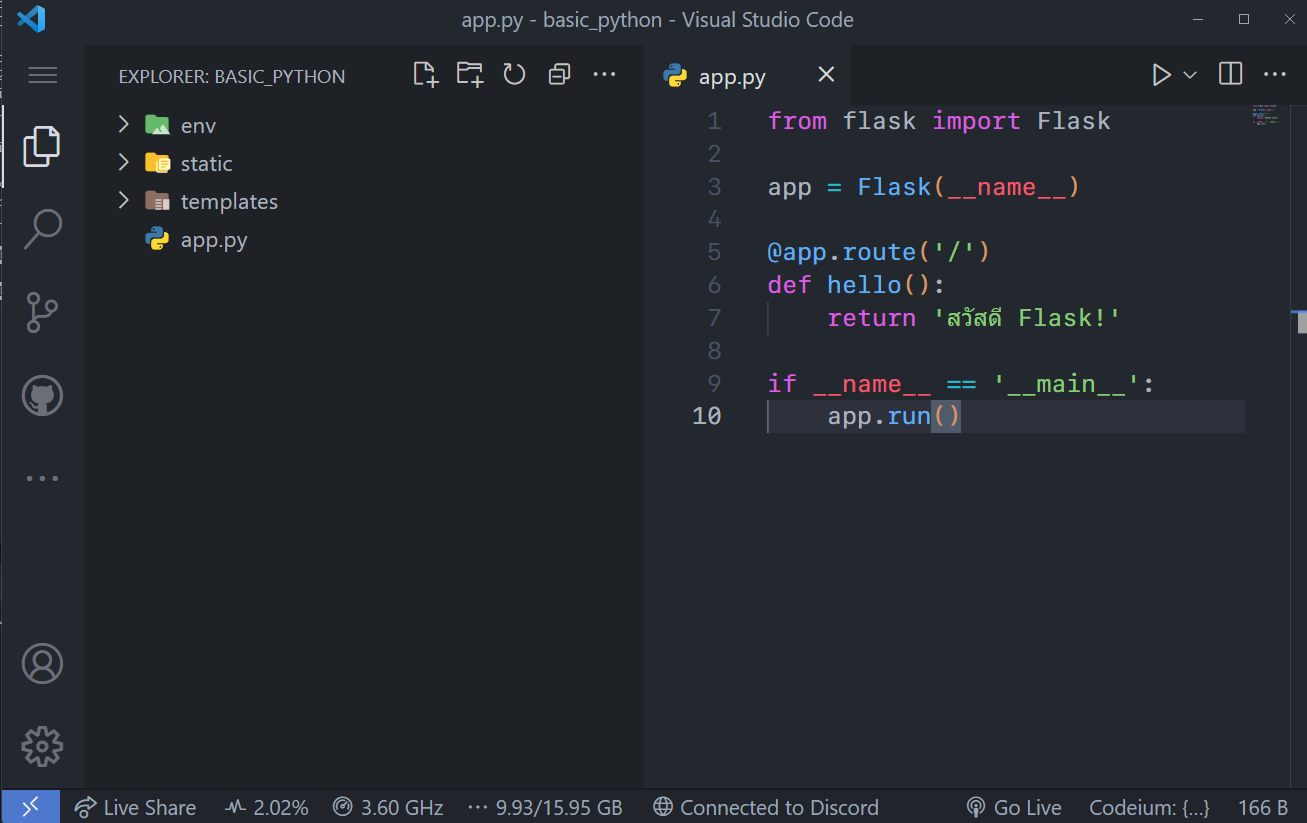Select the static folder icon
Screen dimensions: 1307x823
pyautogui.click(x=157, y=163)
